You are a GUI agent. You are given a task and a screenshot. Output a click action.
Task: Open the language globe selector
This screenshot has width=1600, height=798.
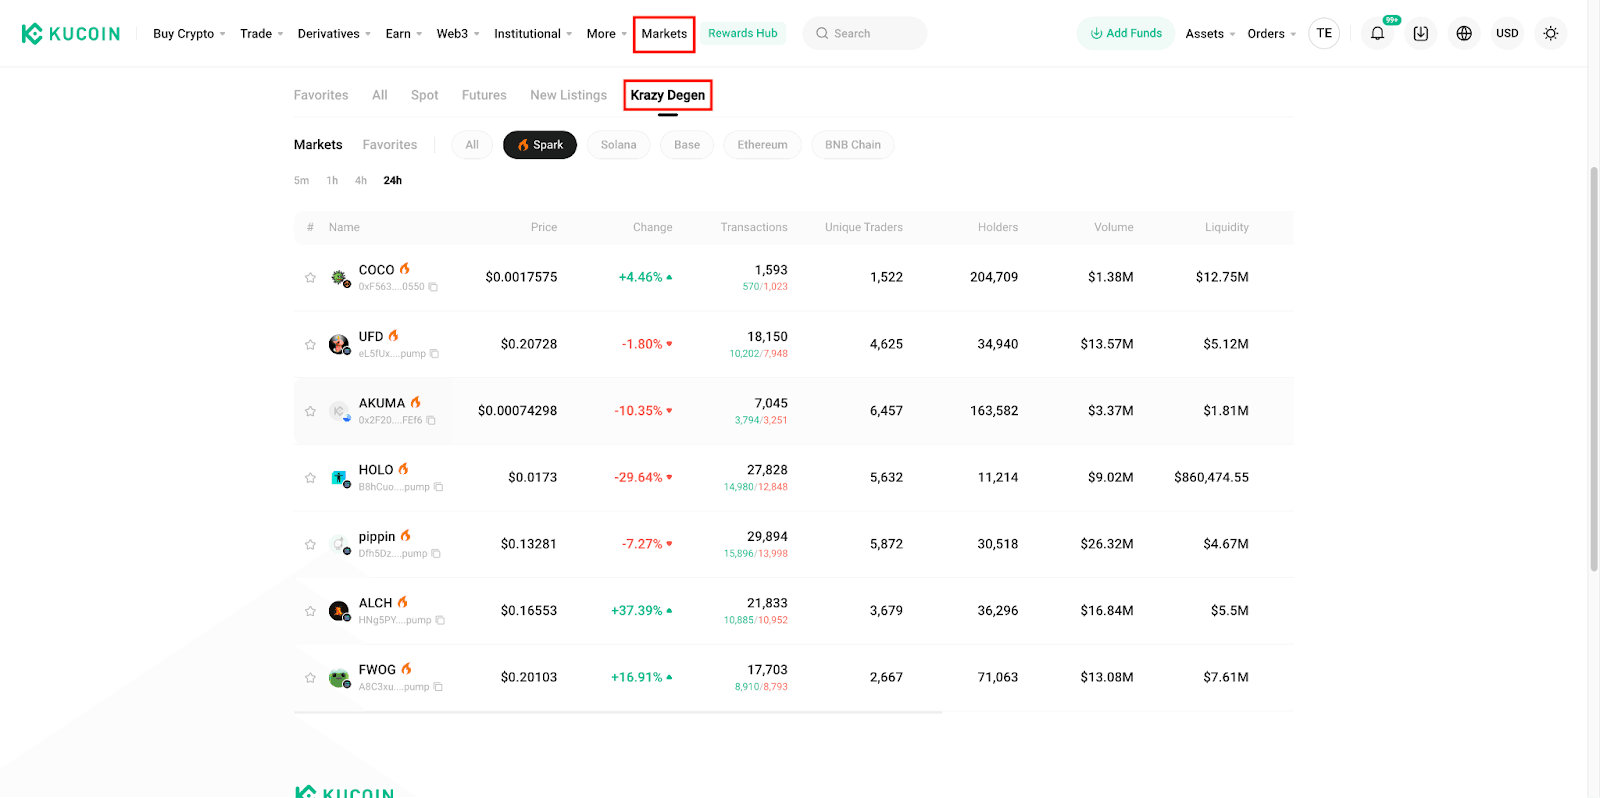[1464, 34]
